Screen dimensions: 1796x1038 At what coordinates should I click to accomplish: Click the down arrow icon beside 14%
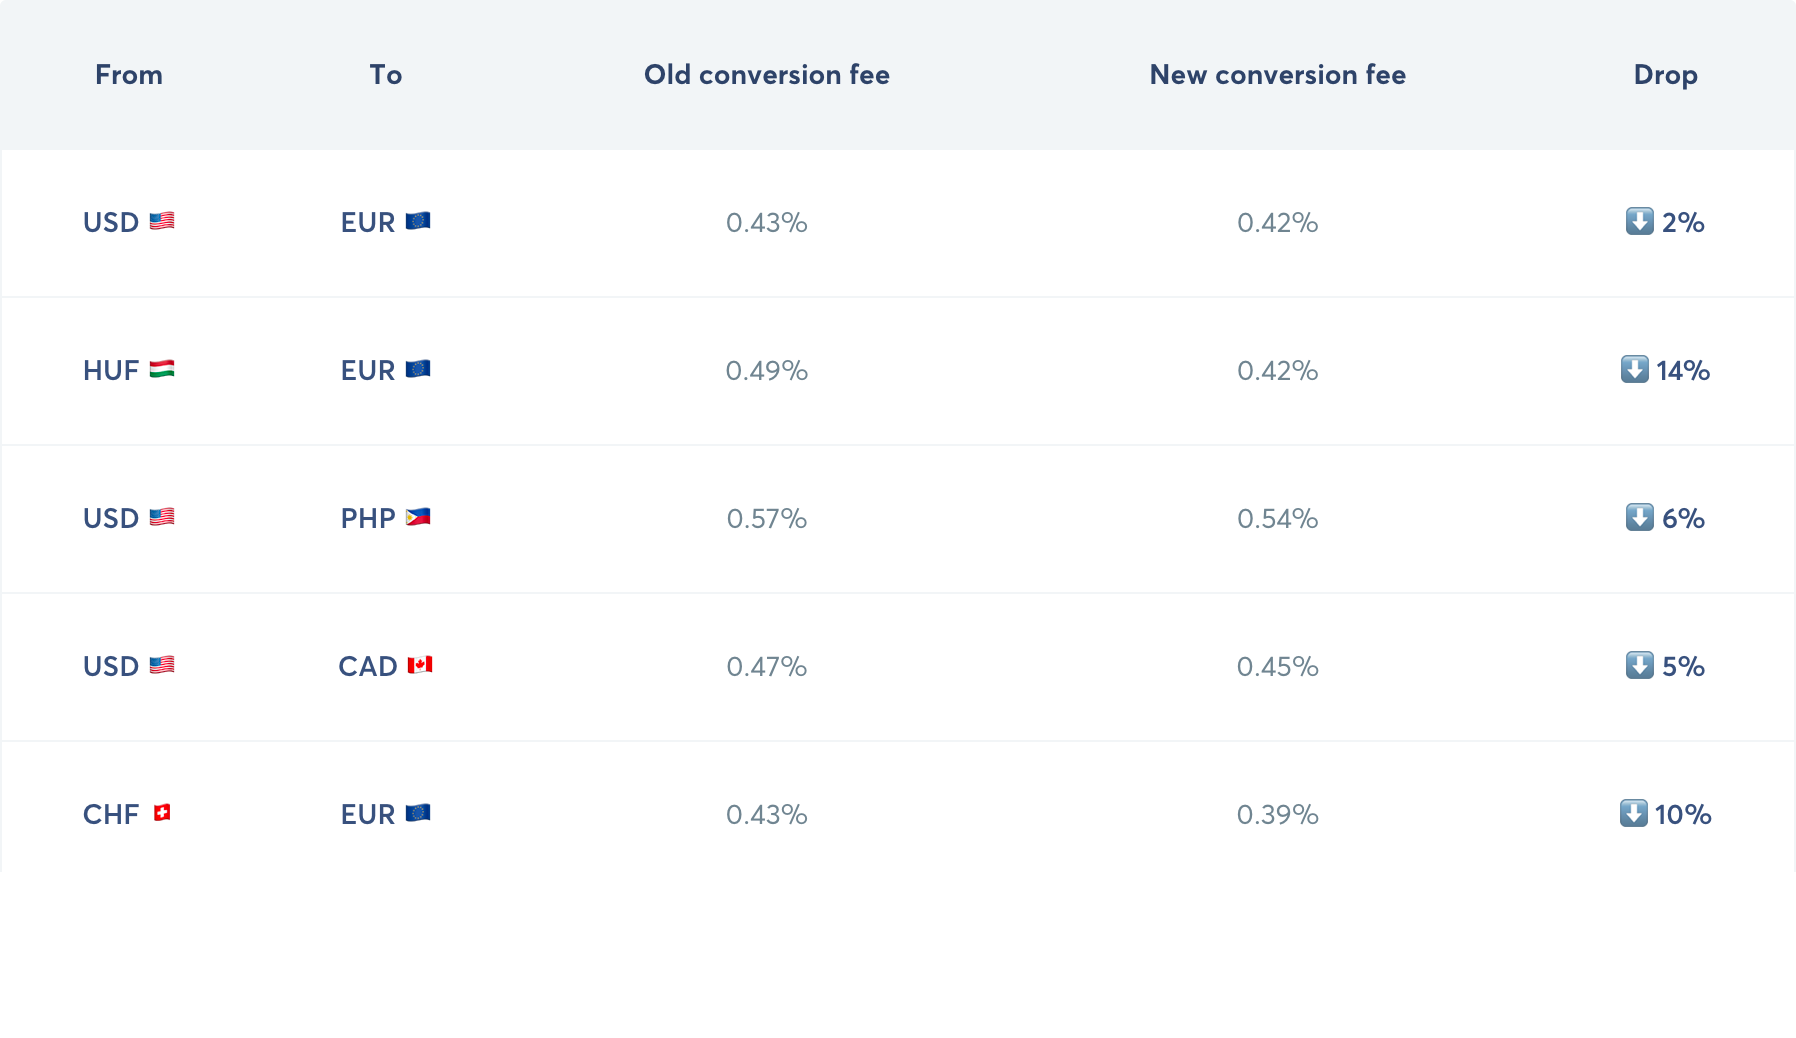[x=1635, y=369]
